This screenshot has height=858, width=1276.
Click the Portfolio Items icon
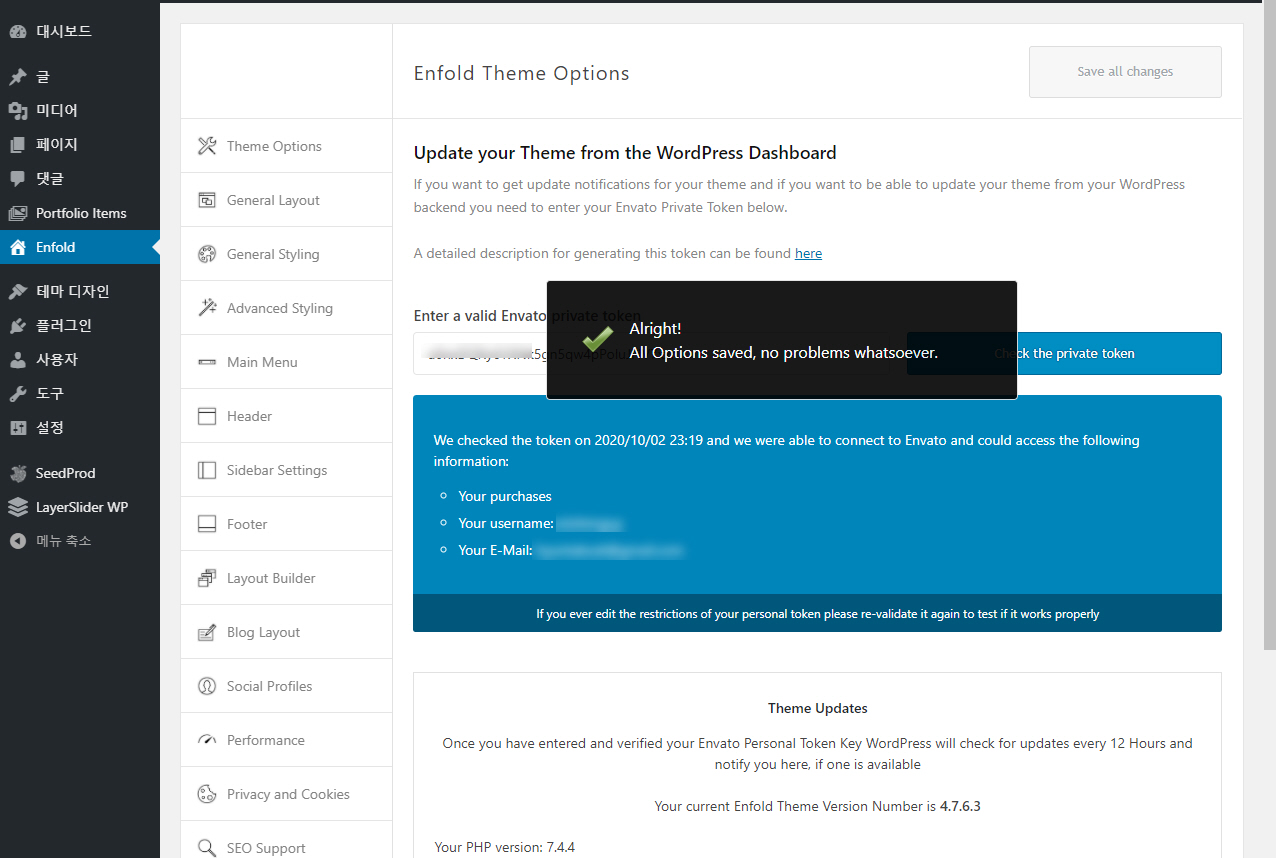[18, 213]
